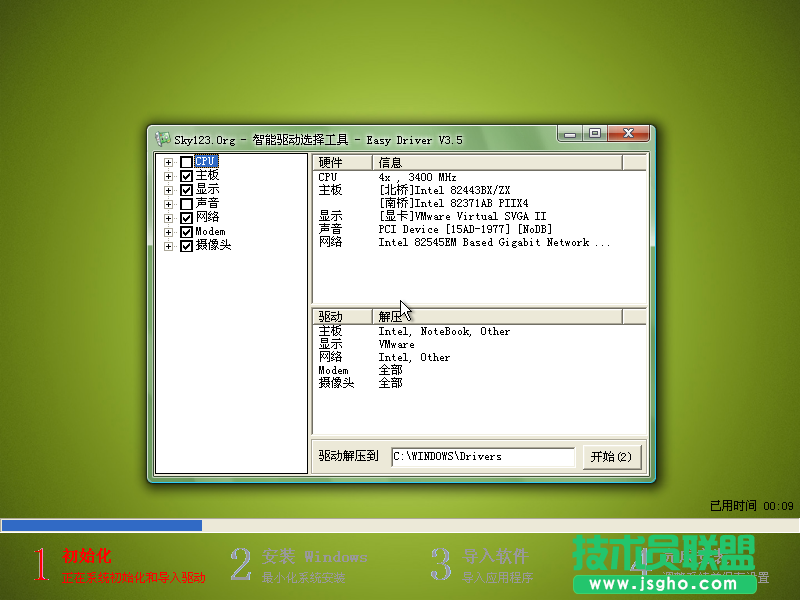Uncheck the Modem driver checkbox
The height and width of the screenshot is (600, 800).
tap(186, 232)
